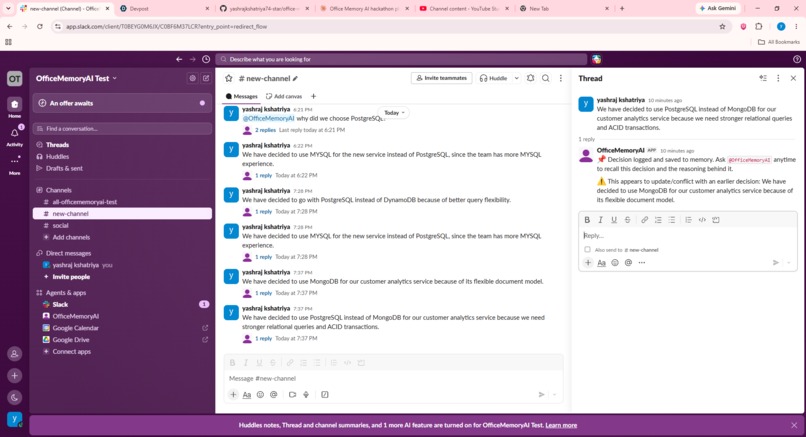Open OfficeMemoryAI Test workspace dropdown
The height and width of the screenshot is (437, 806).
(x=76, y=78)
